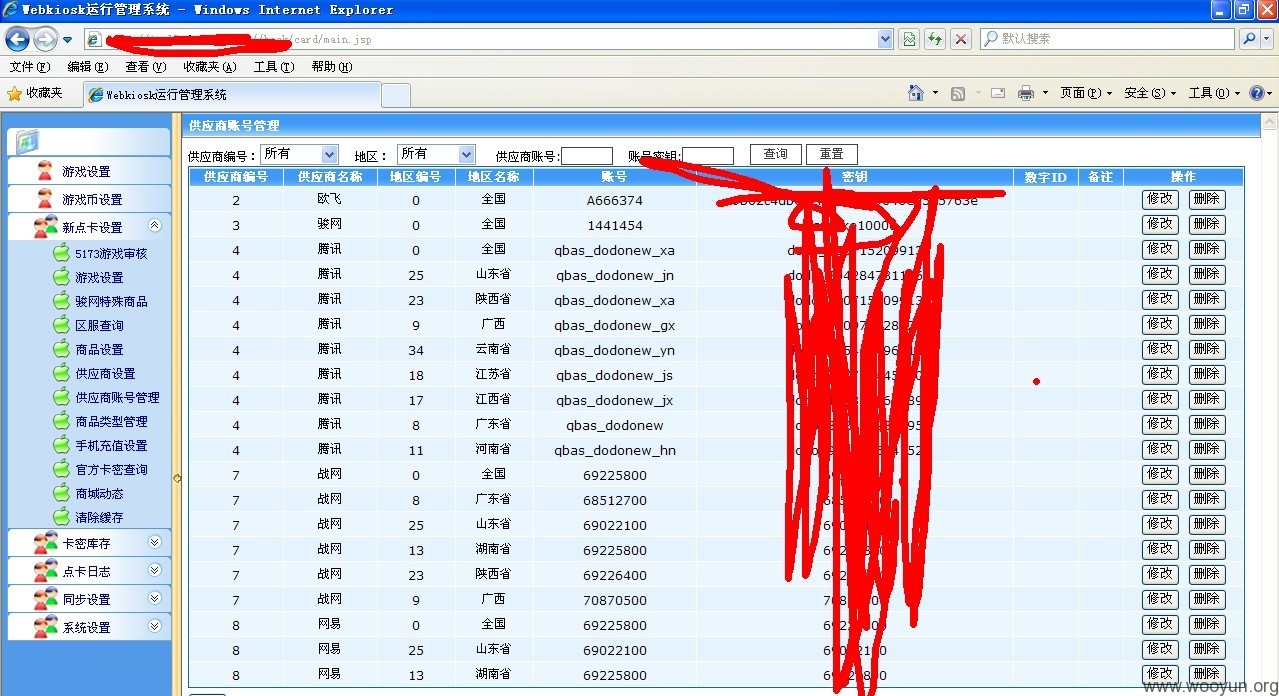The height and width of the screenshot is (696, 1279).
Task: Click the 账号密钥 input field
Action: click(708, 155)
